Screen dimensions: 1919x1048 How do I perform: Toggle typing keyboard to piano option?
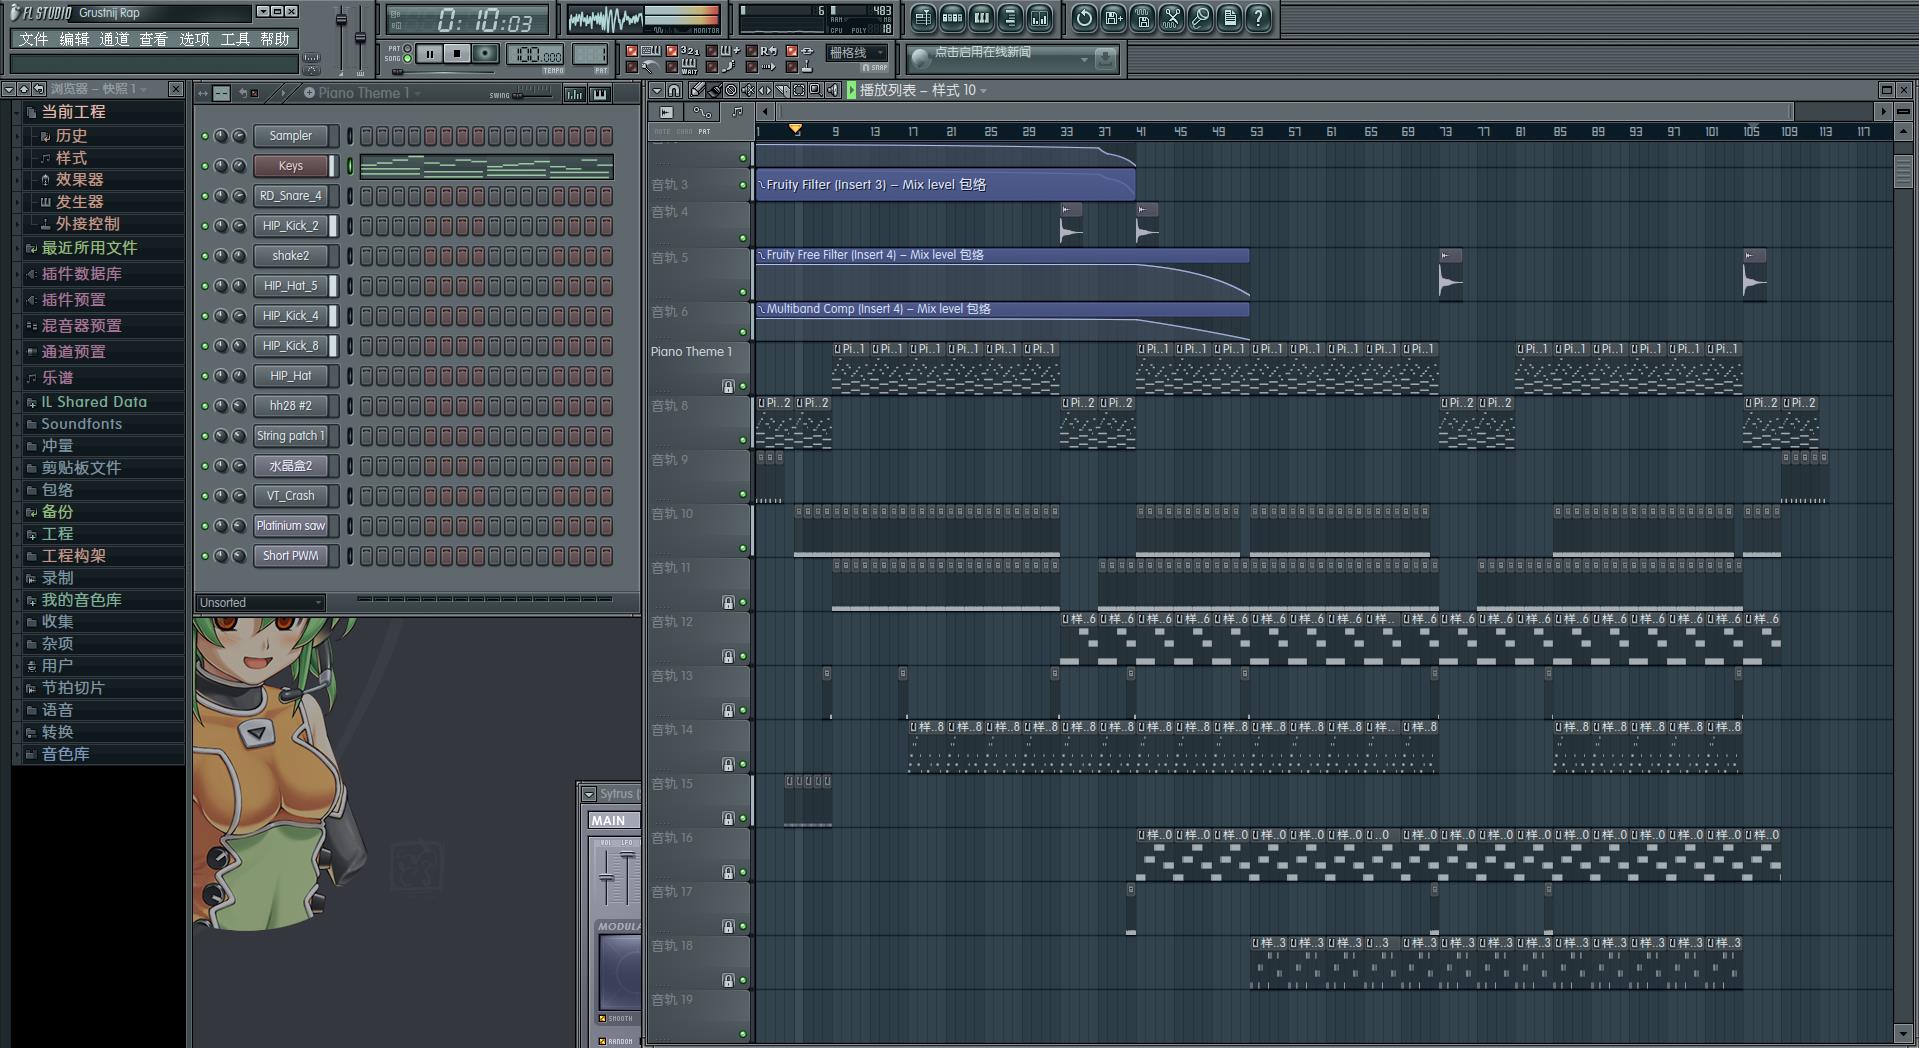tap(631, 51)
